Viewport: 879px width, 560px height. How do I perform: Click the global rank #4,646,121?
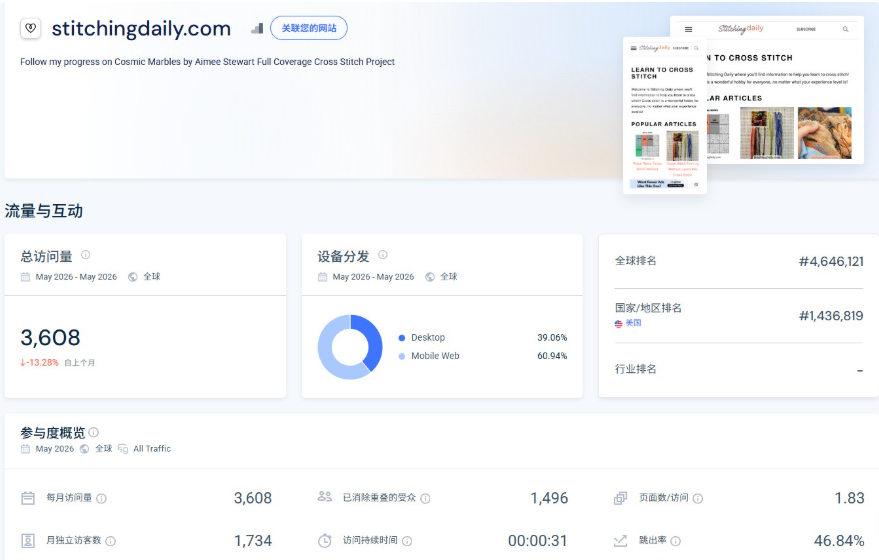[831, 261]
